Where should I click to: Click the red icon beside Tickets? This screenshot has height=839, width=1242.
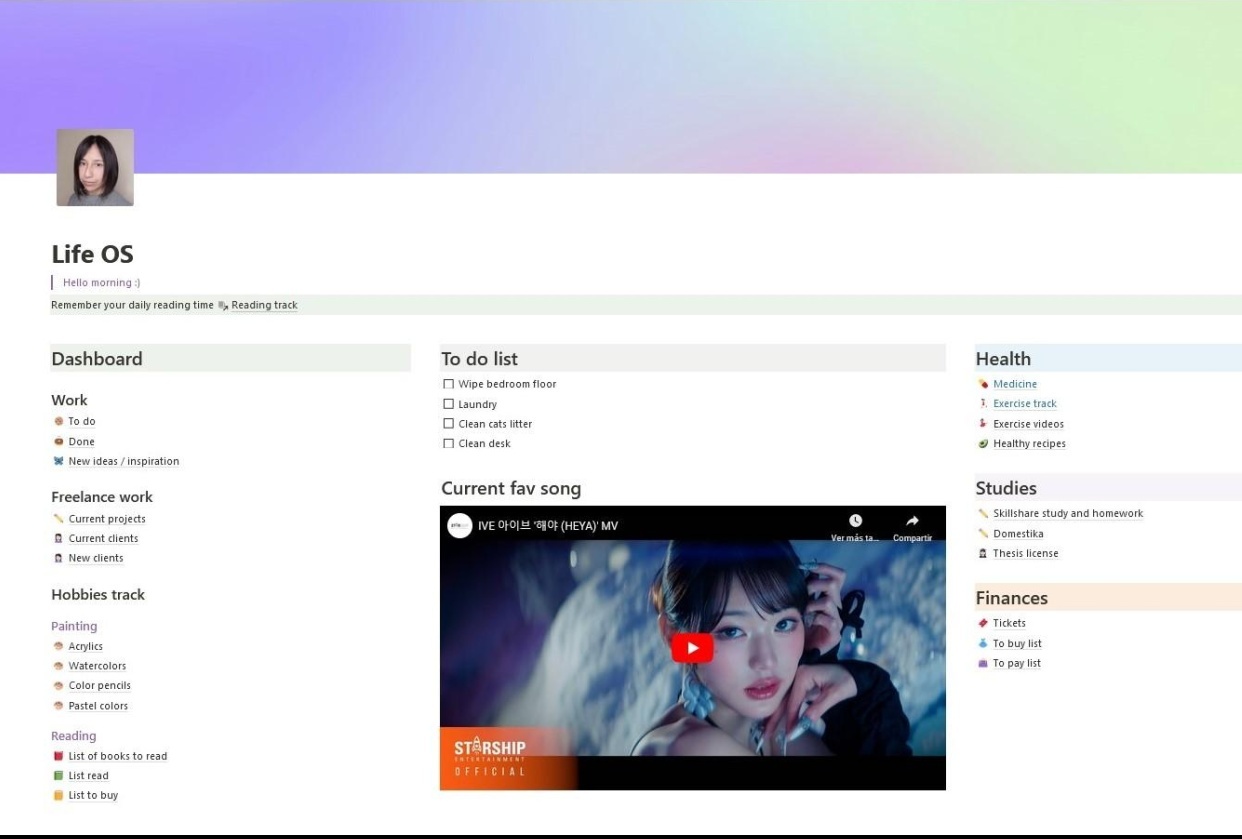[x=983, y=624]
